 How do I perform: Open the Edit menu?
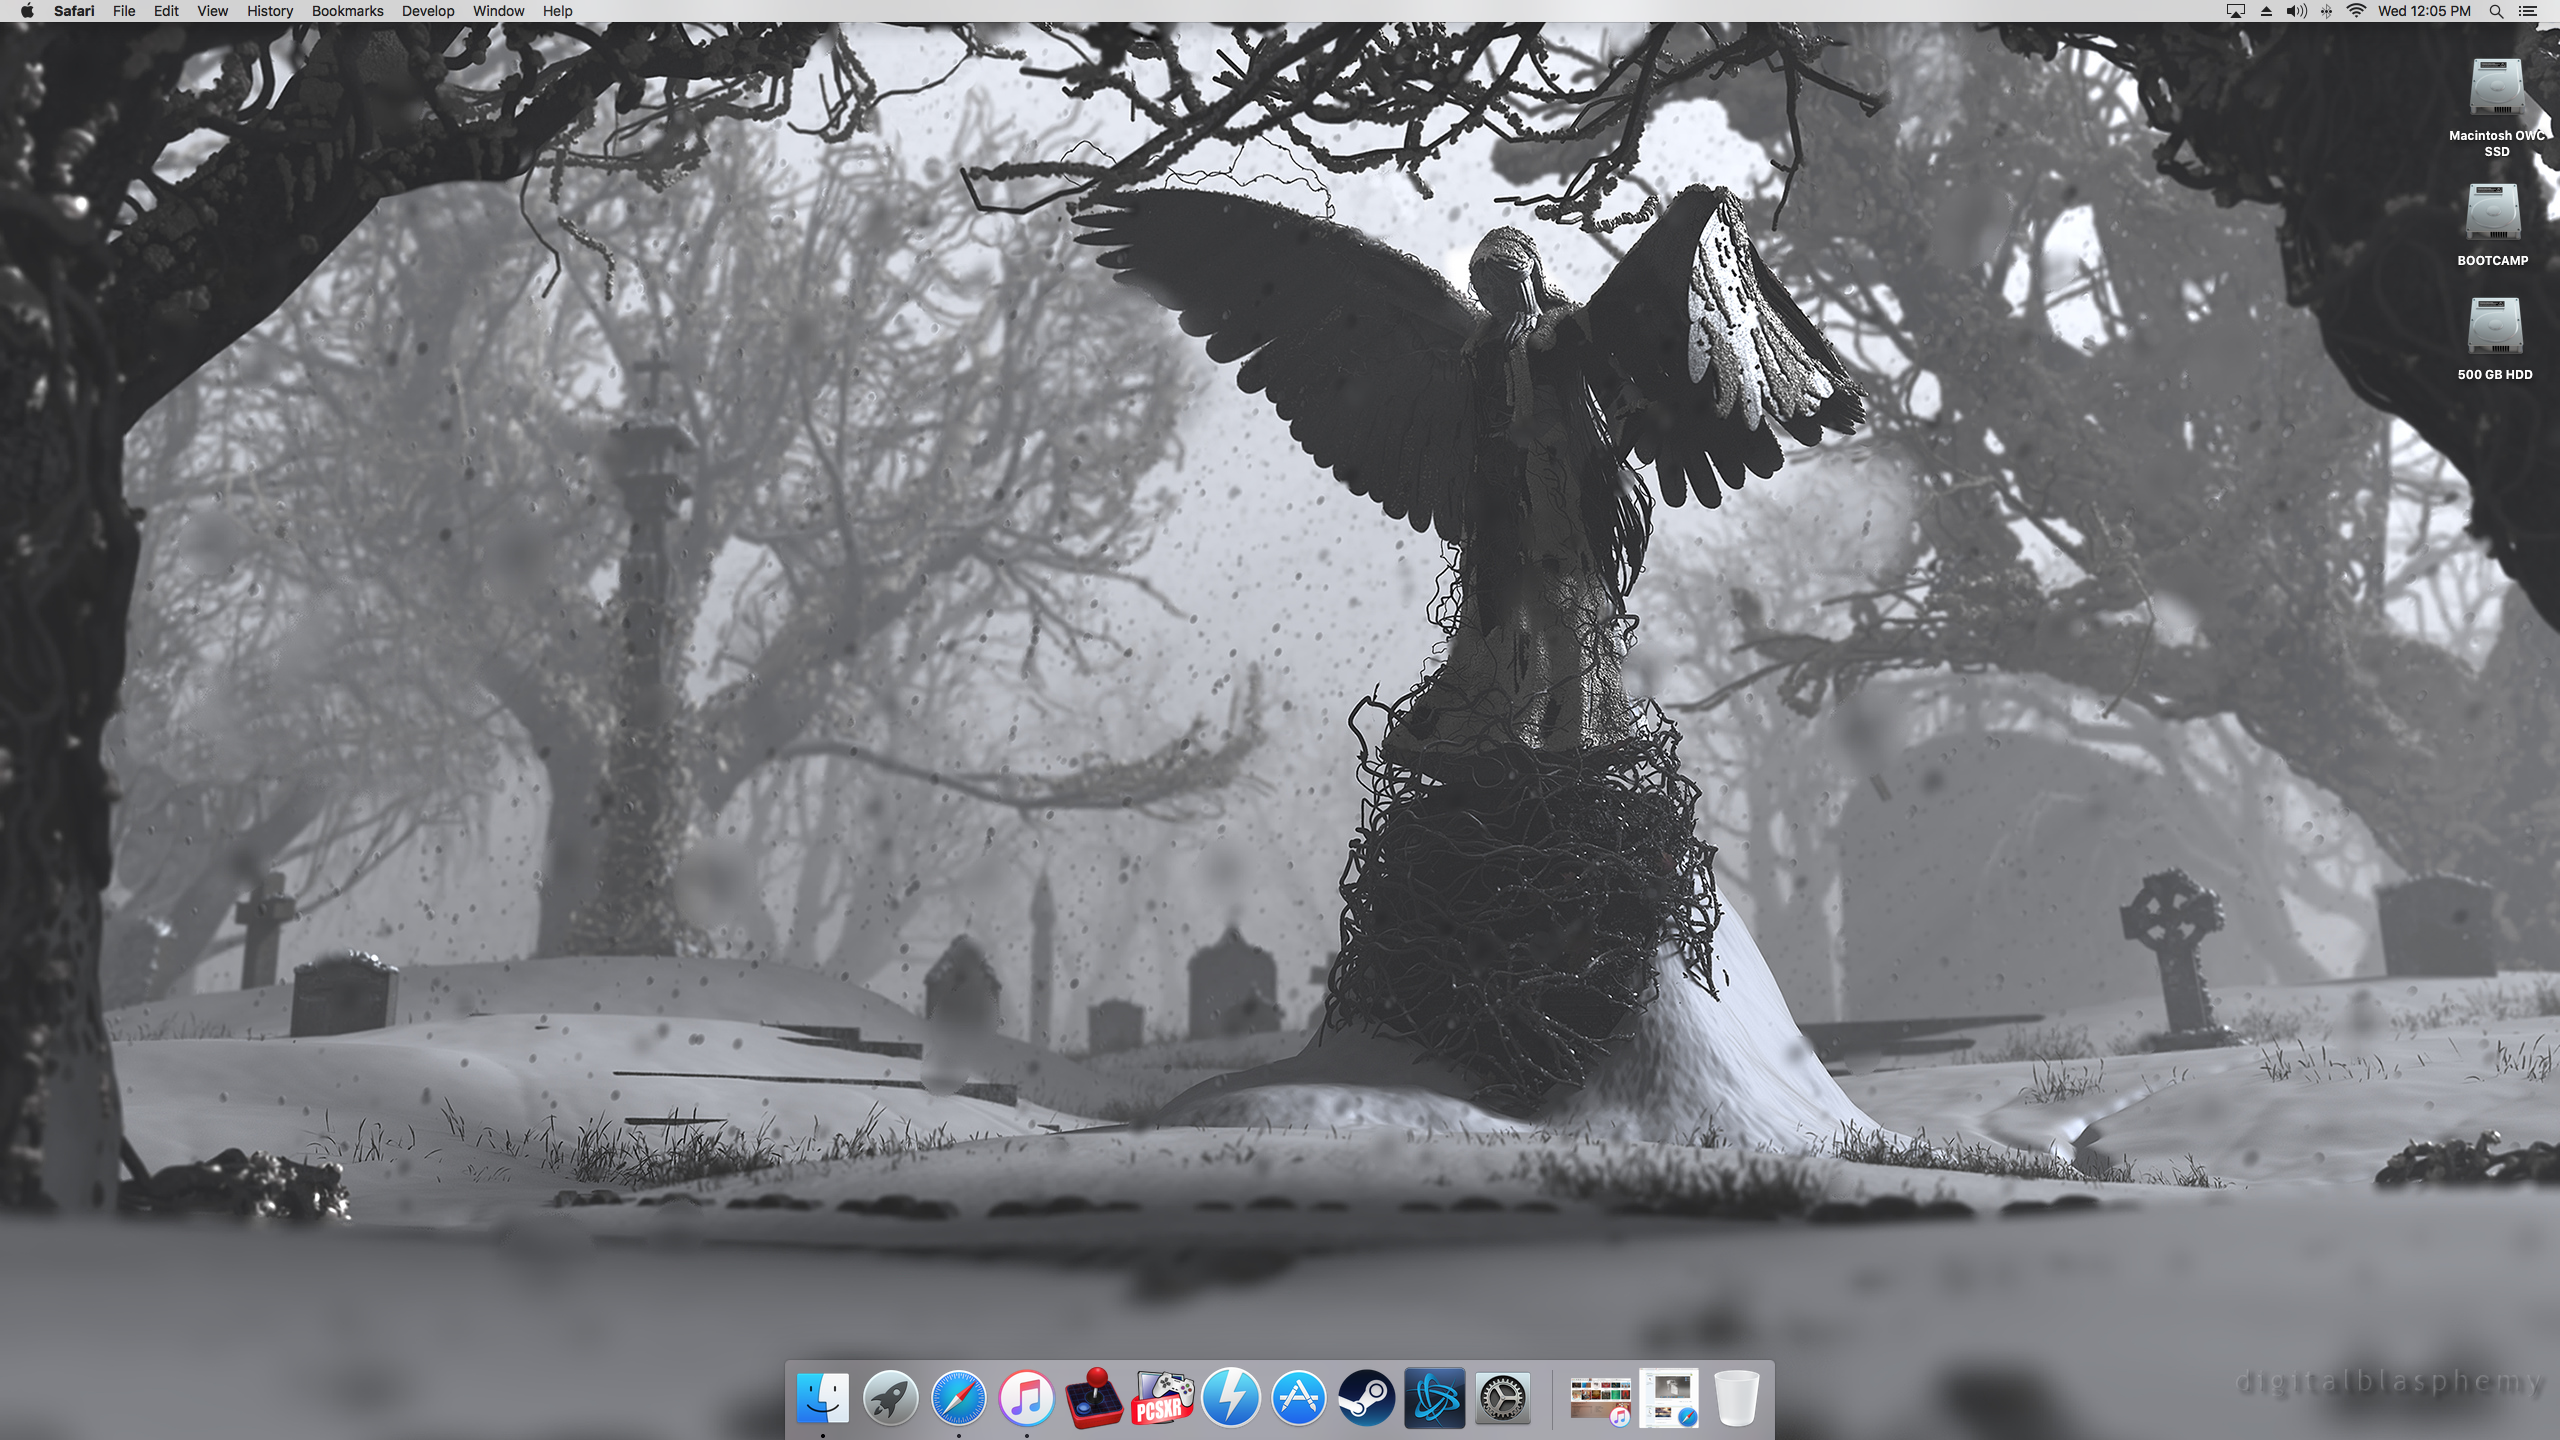[166, 11]
